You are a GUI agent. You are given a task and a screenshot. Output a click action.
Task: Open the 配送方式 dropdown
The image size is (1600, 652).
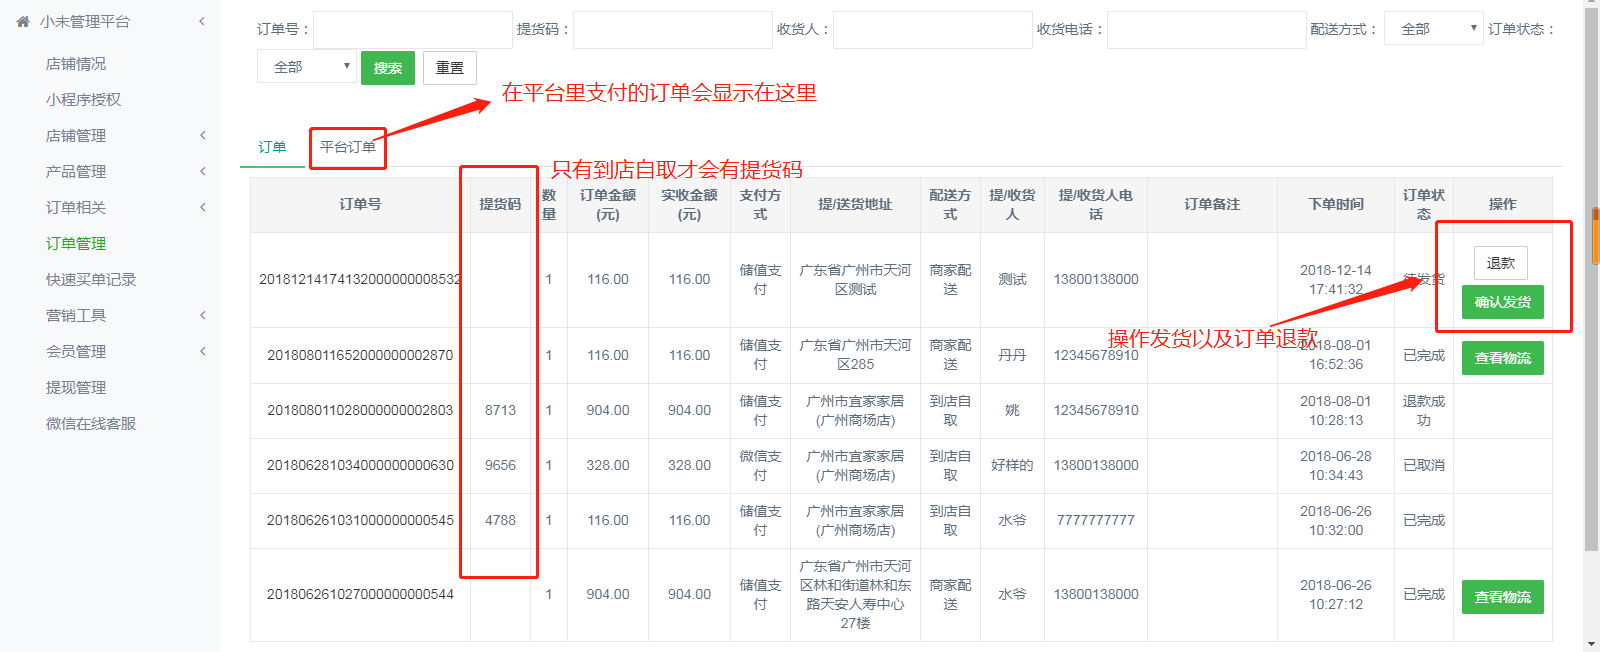pos(1433,29)
